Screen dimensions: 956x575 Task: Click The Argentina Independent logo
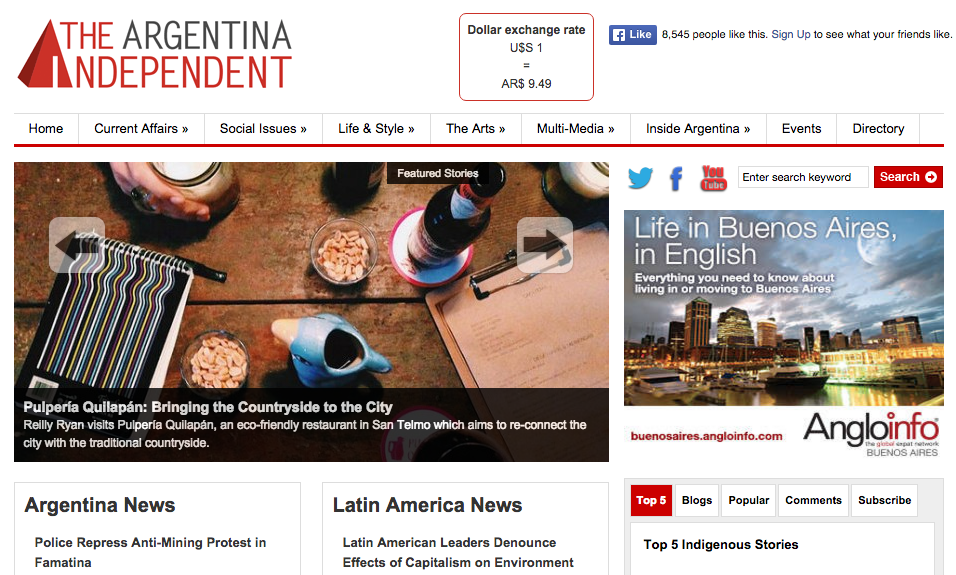155,54
